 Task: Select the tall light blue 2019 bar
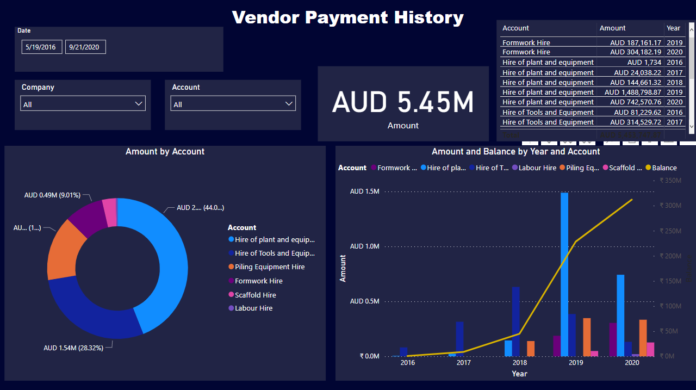pyautogui.click(x=564, y=274)
